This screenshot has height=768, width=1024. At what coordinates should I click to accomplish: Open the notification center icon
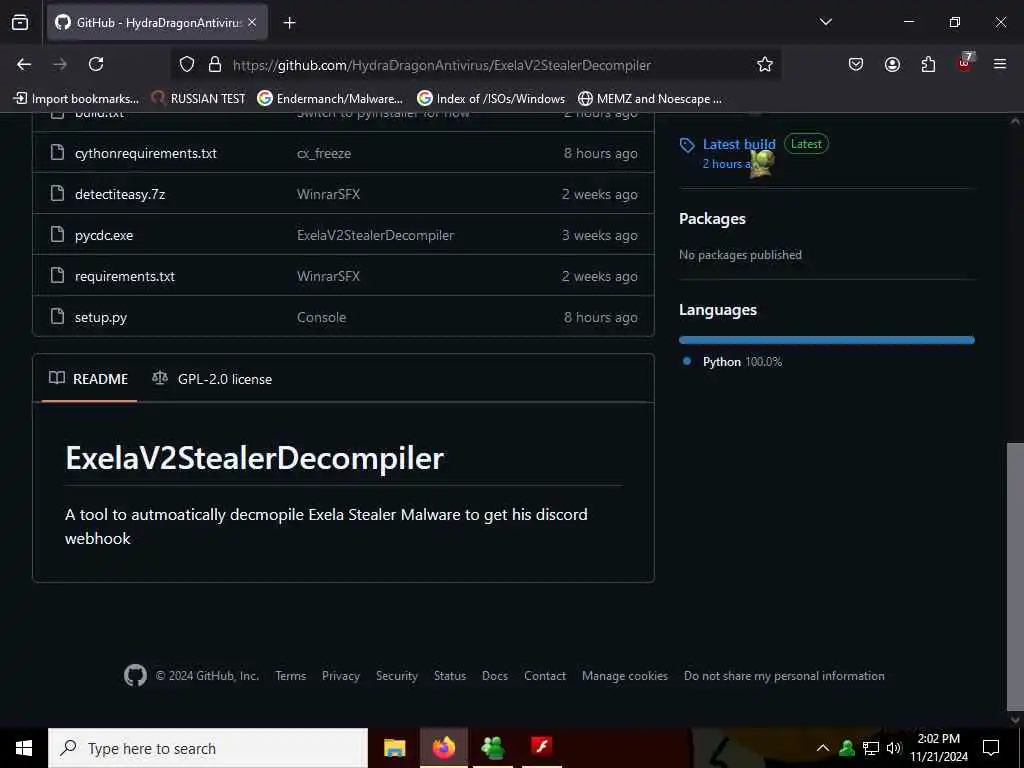pyautogui.click(x=991, y=748)
